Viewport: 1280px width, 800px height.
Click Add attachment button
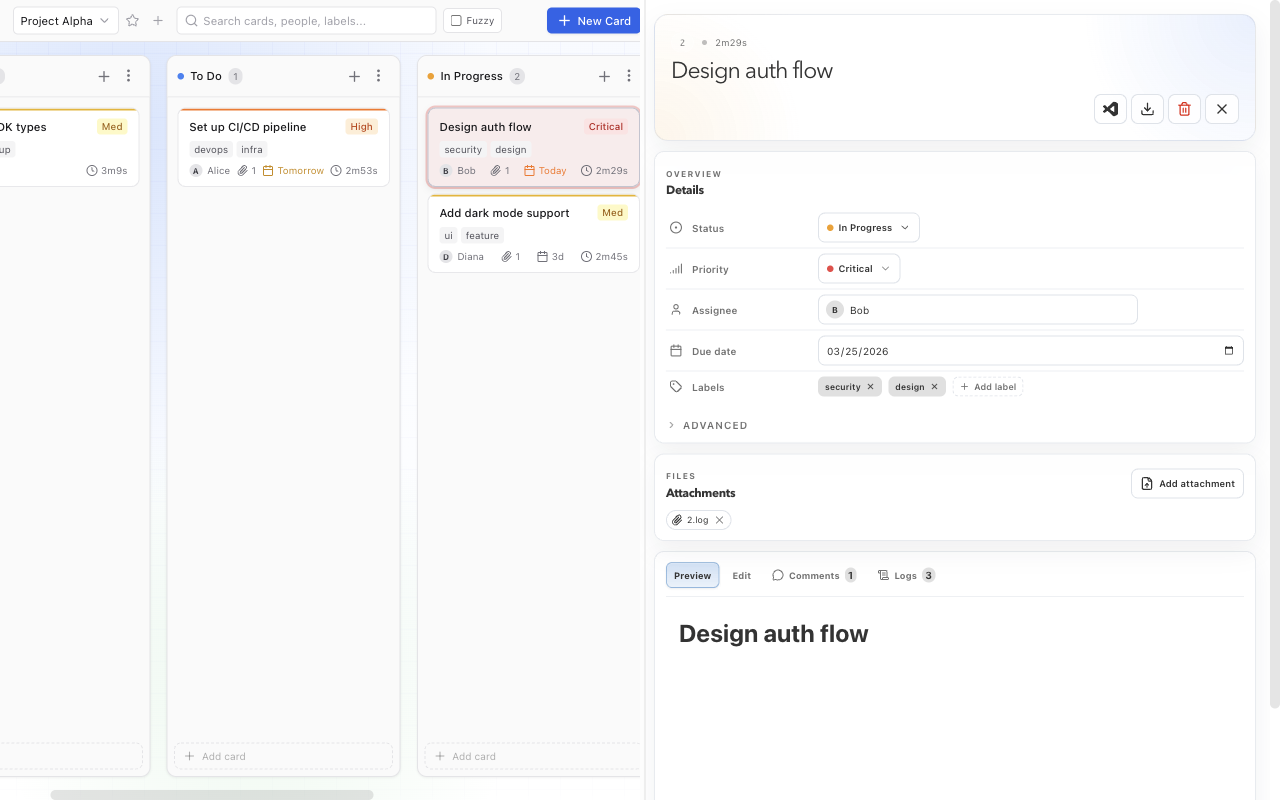1187,484
